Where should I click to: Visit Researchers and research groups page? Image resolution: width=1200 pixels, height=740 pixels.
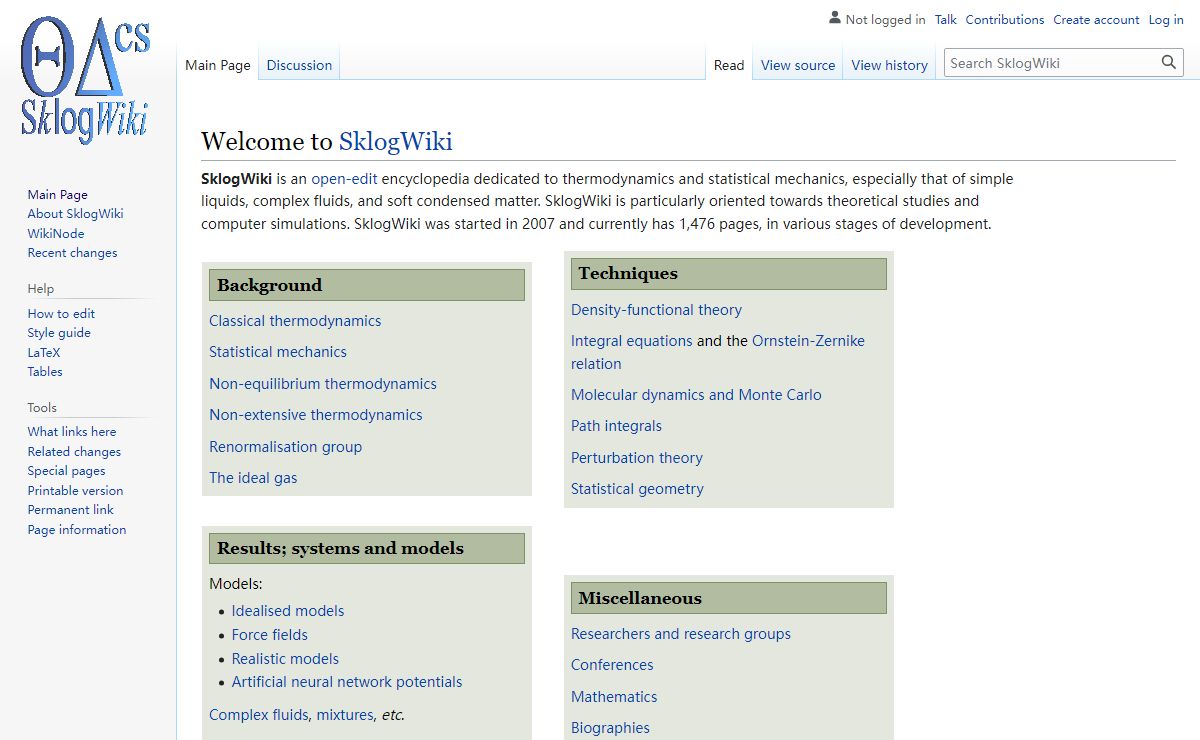(680, 634)
